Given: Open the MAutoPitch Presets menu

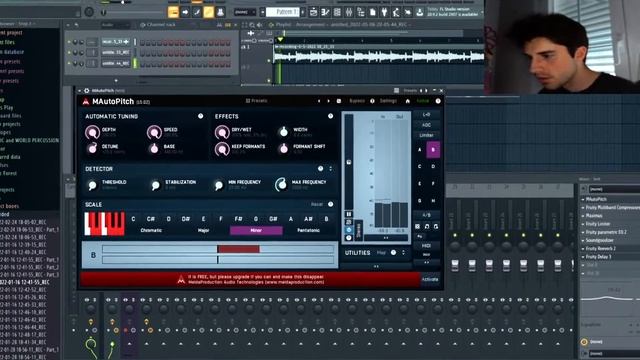Looking at the screenshot, I should tap(256, 101).
